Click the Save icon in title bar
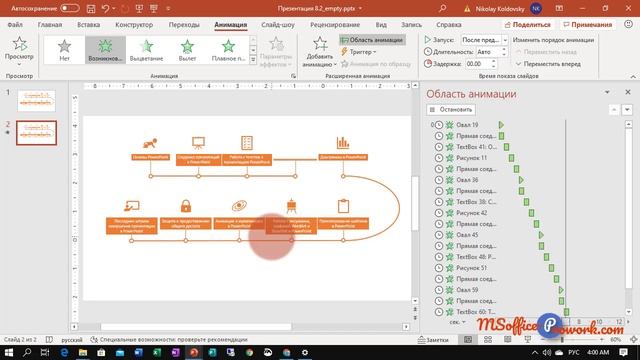The height and width of the screenshot is (360, 640). (x=91, y=8)
